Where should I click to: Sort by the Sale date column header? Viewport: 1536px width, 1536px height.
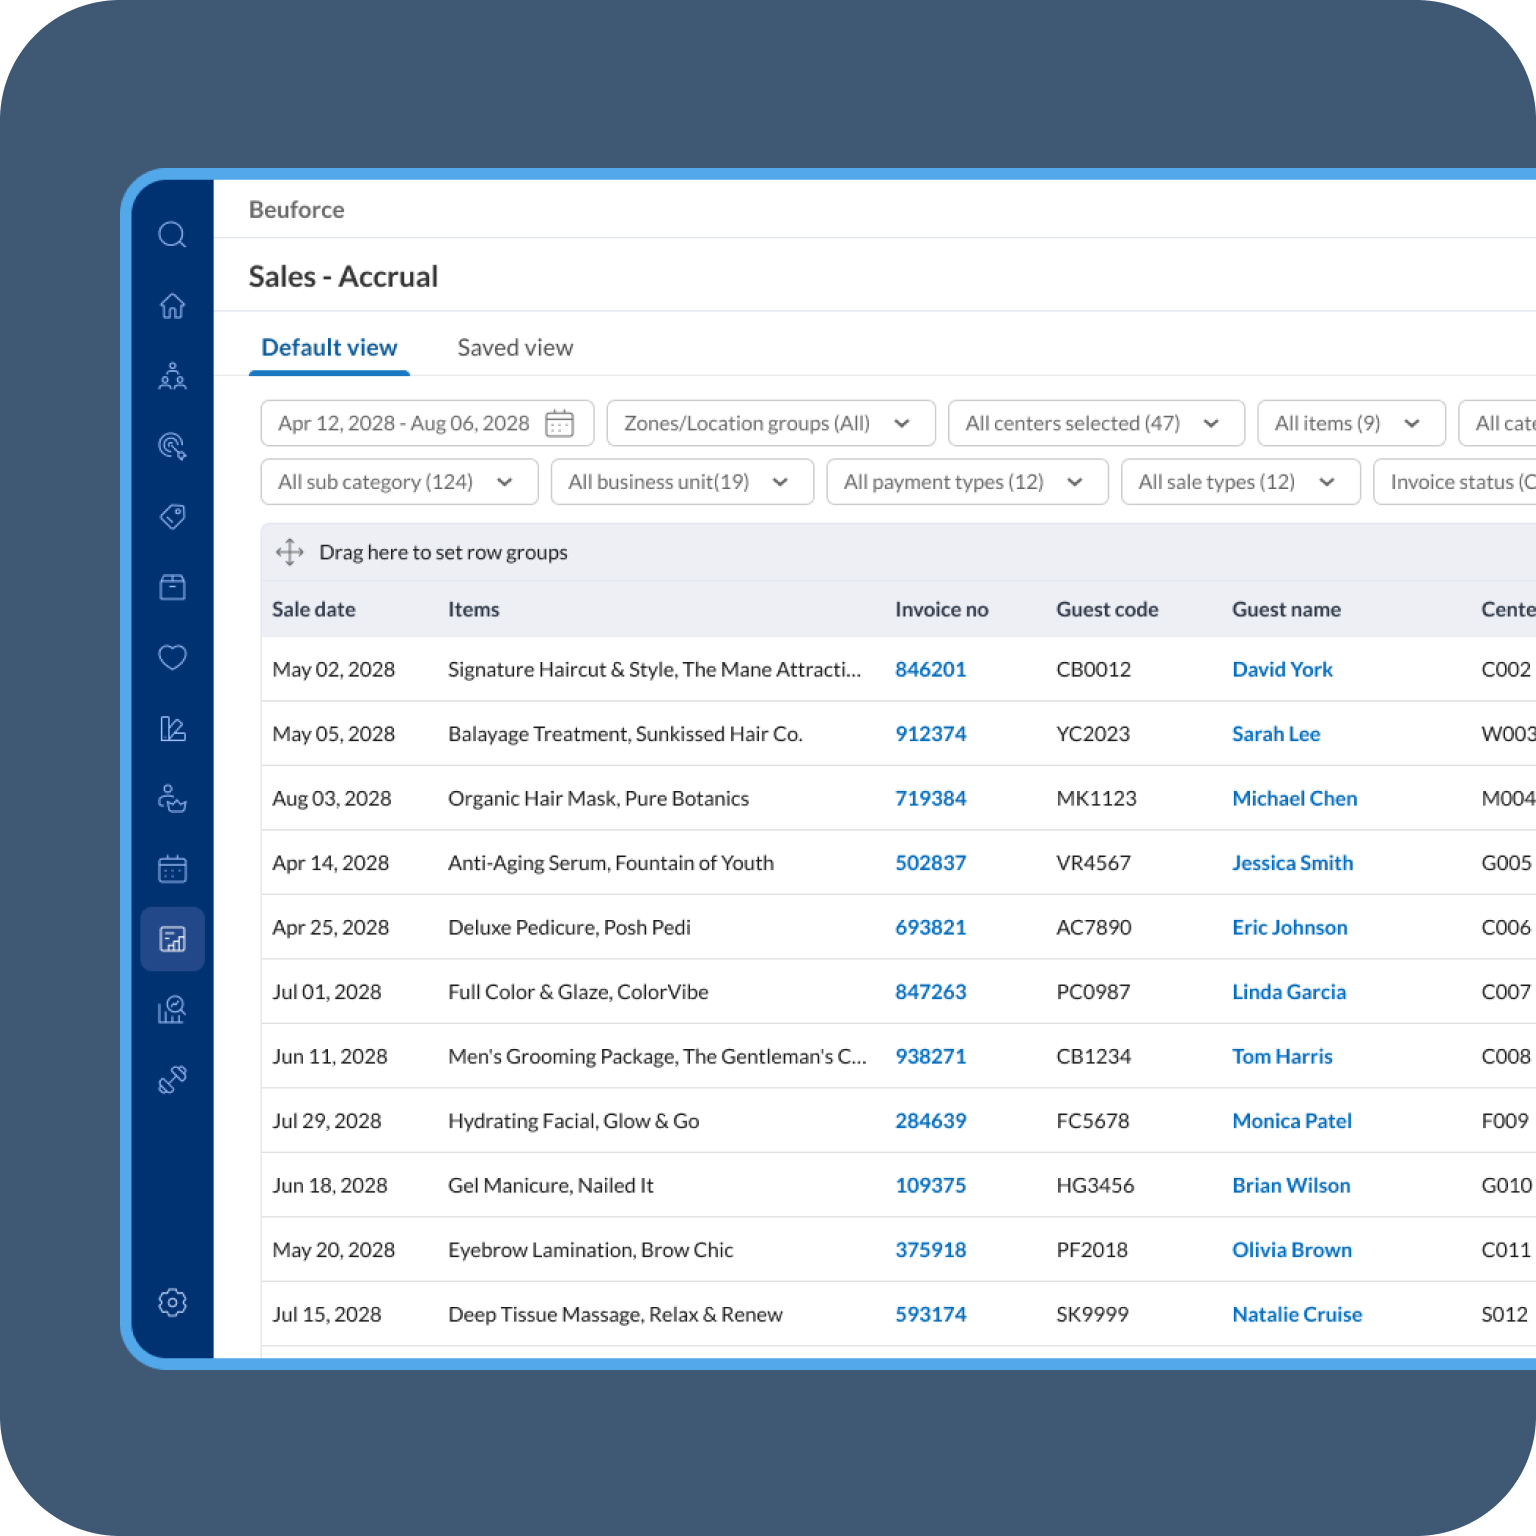(314, 610)
